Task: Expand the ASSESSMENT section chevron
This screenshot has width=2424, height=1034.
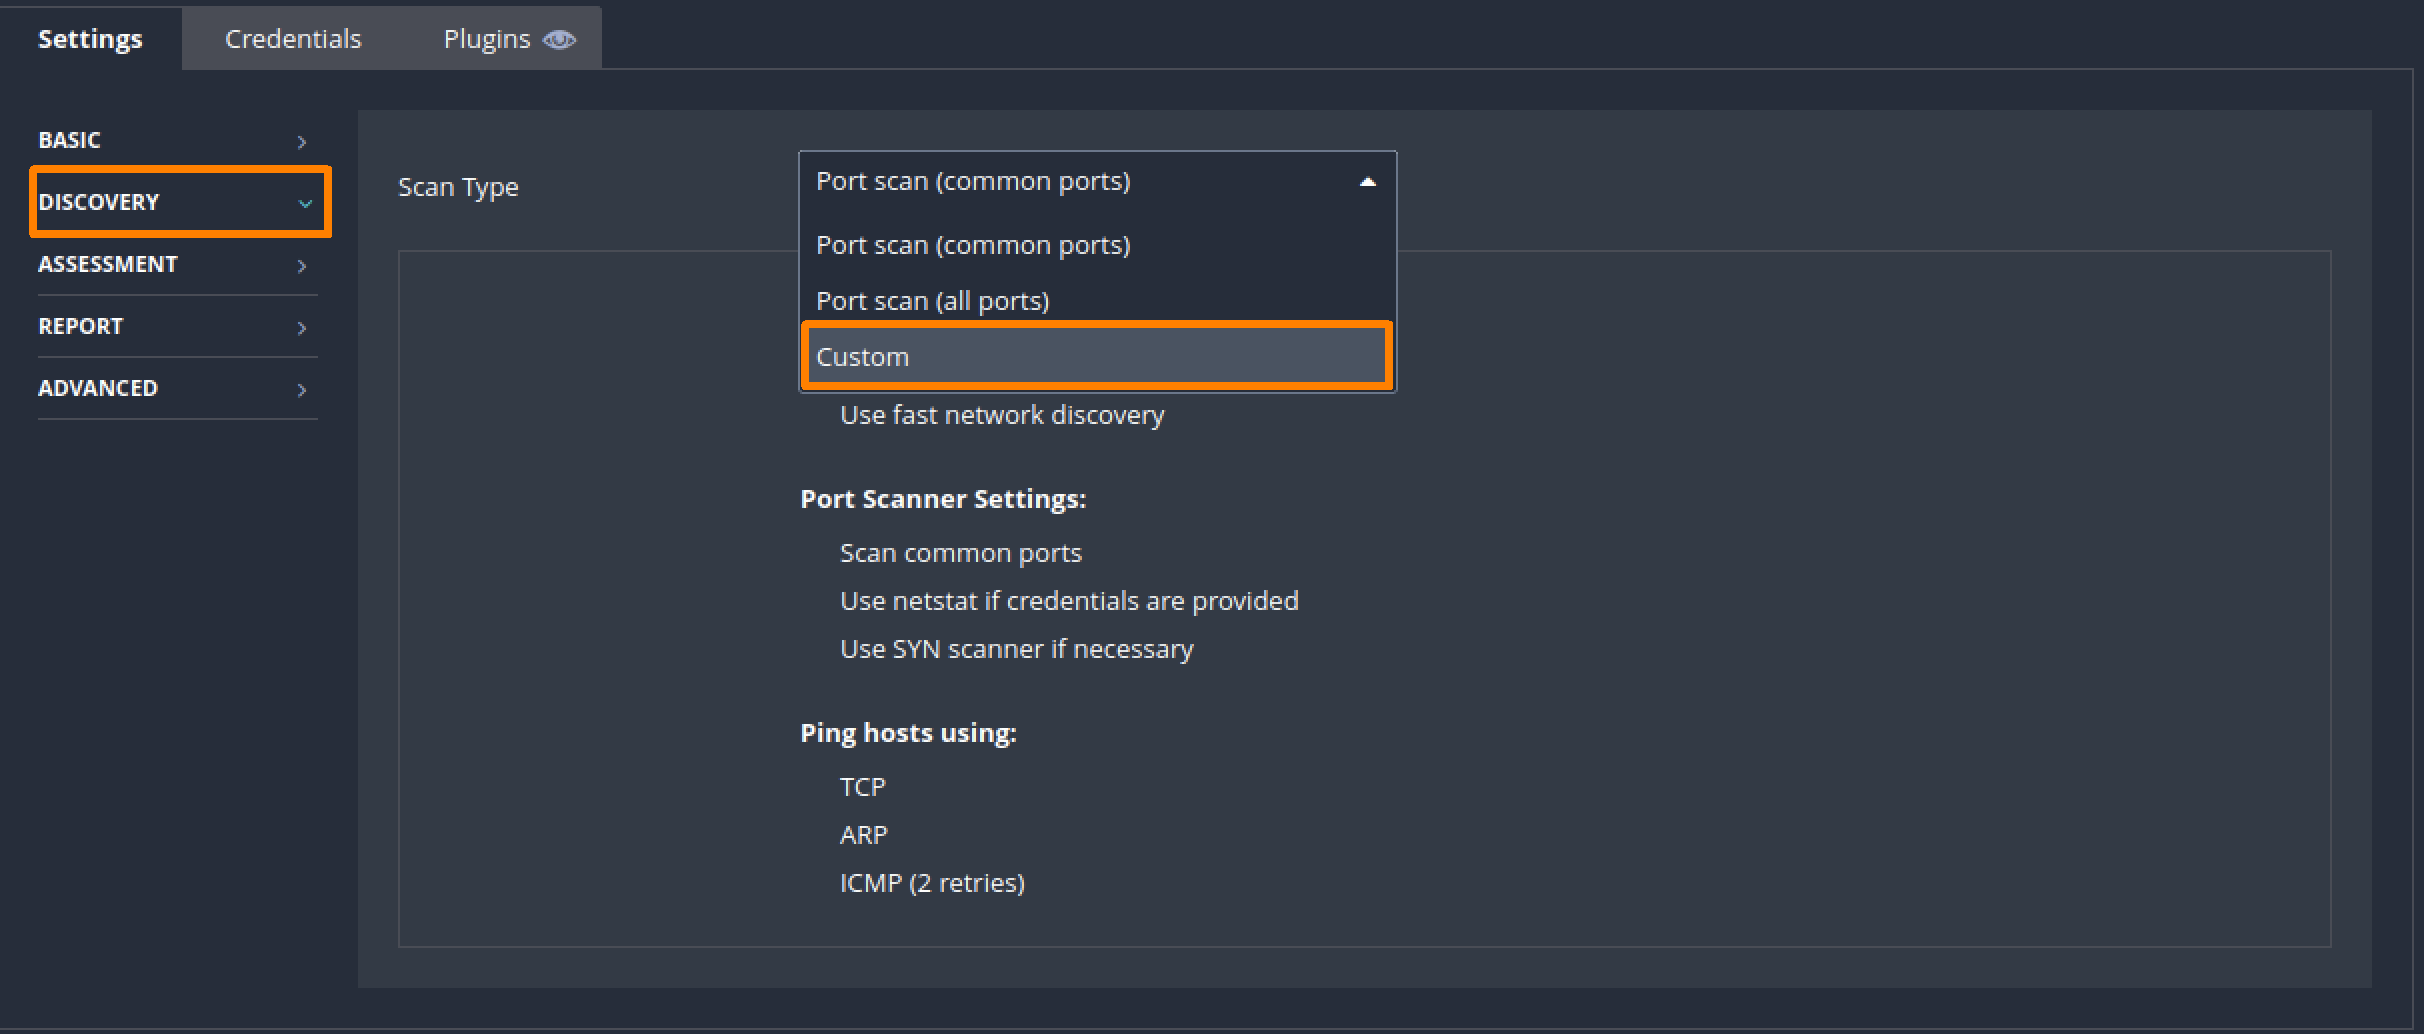Action: [302, 266]
